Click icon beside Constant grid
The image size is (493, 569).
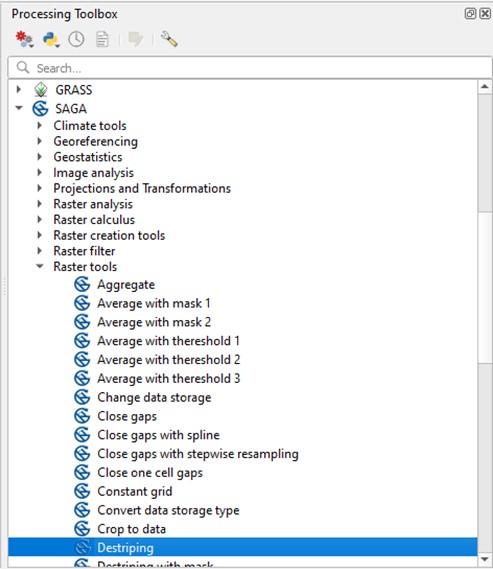(82, 491)
